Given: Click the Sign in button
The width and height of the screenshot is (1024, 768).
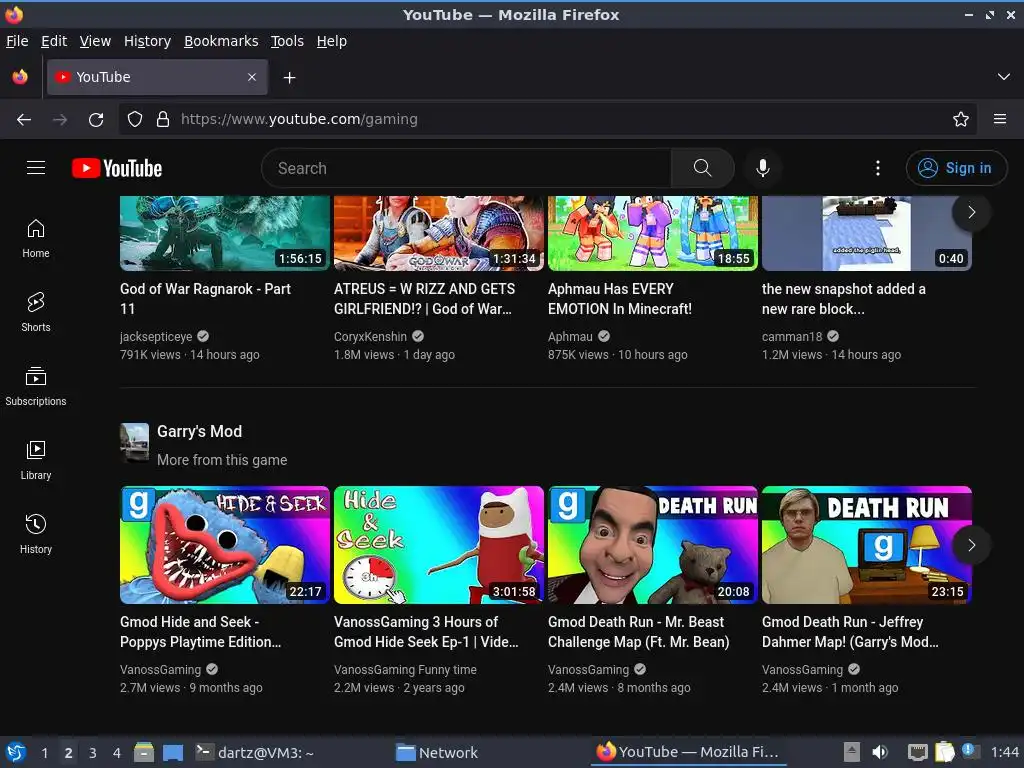Looking at the screenshot, I should tap(956, 168).
